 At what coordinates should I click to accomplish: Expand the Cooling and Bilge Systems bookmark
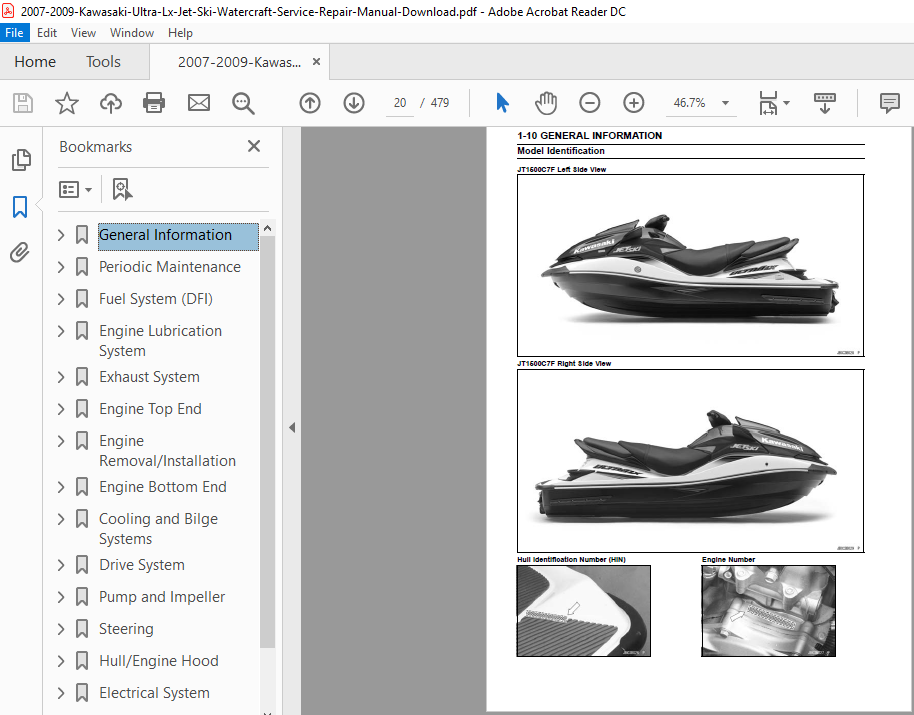tap(61, 519)
